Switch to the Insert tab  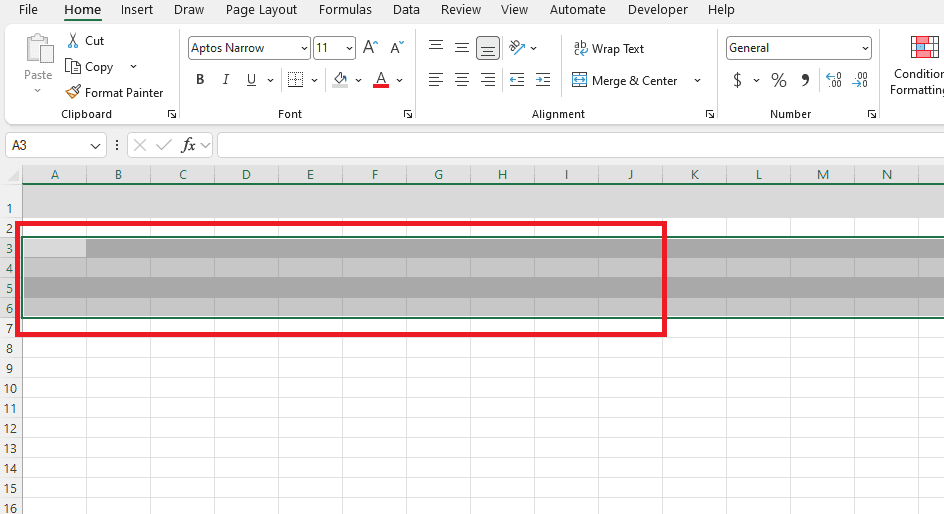pyautogui.click(x=137, y=10)
